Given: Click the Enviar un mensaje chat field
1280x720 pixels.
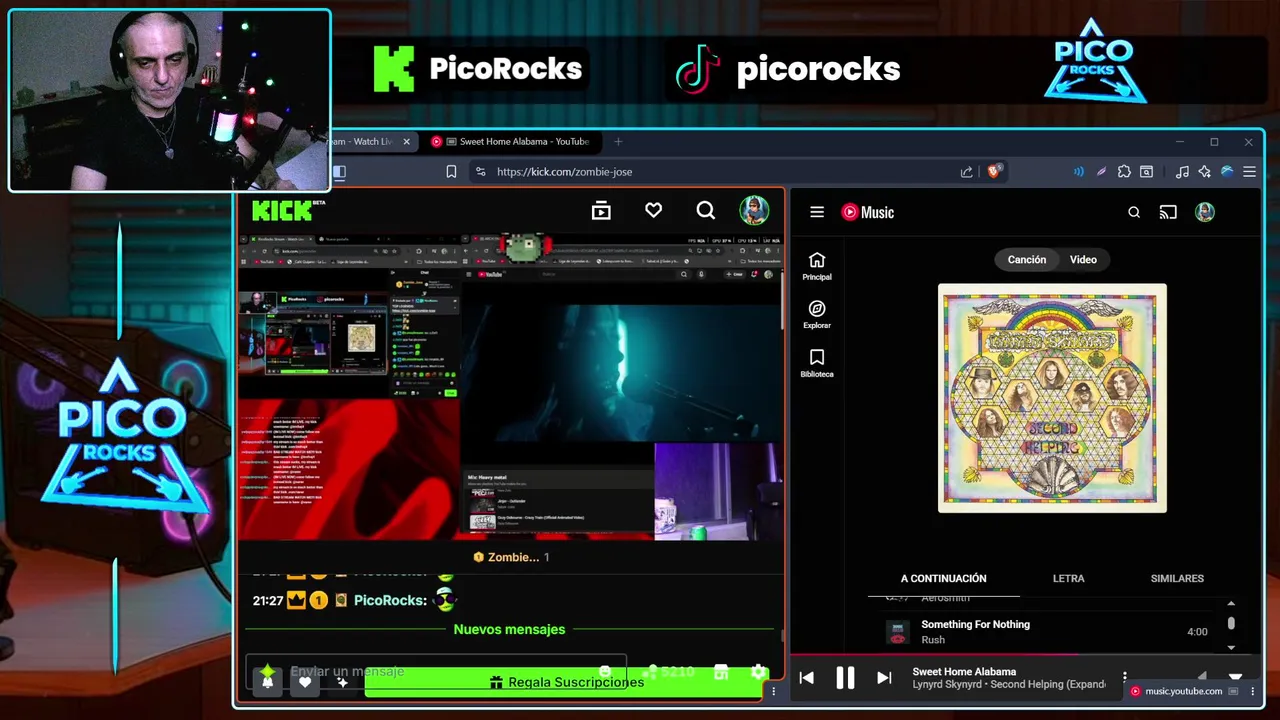Looking at the screenshot, I should click(x=436, y=671).
